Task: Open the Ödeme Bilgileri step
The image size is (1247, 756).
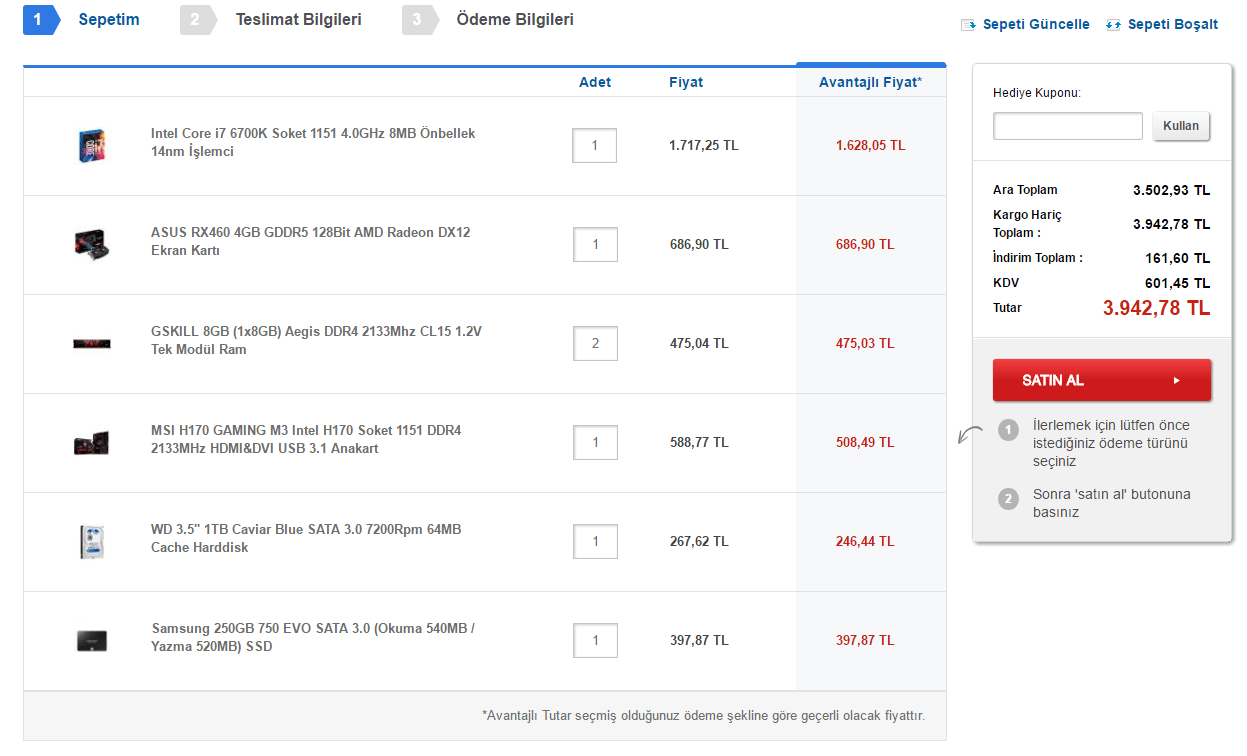Action: click(x=514, y=20)
